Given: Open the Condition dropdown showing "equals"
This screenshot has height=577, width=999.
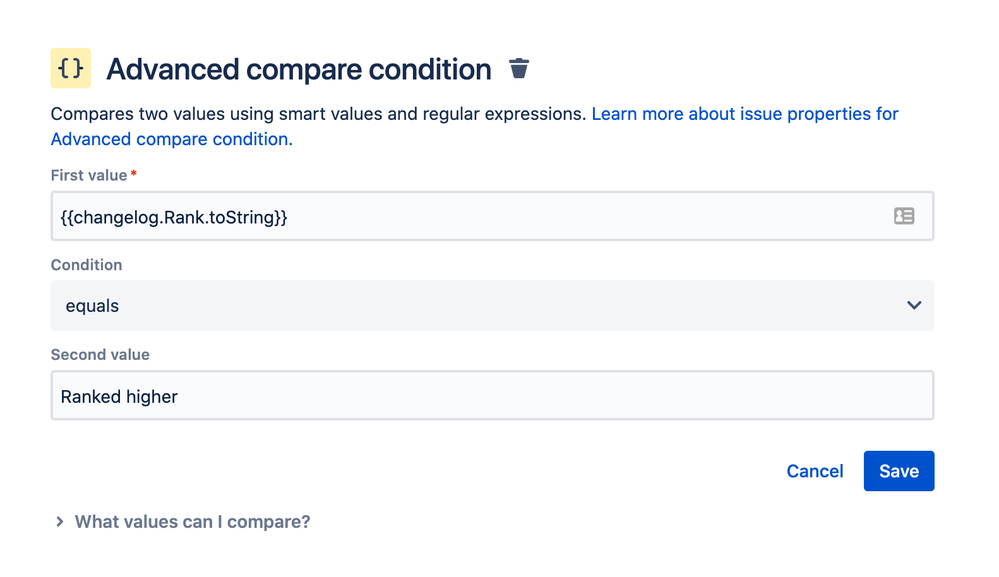Looking at the screenshot, I should pyautogui.click(x=480, y=305).
